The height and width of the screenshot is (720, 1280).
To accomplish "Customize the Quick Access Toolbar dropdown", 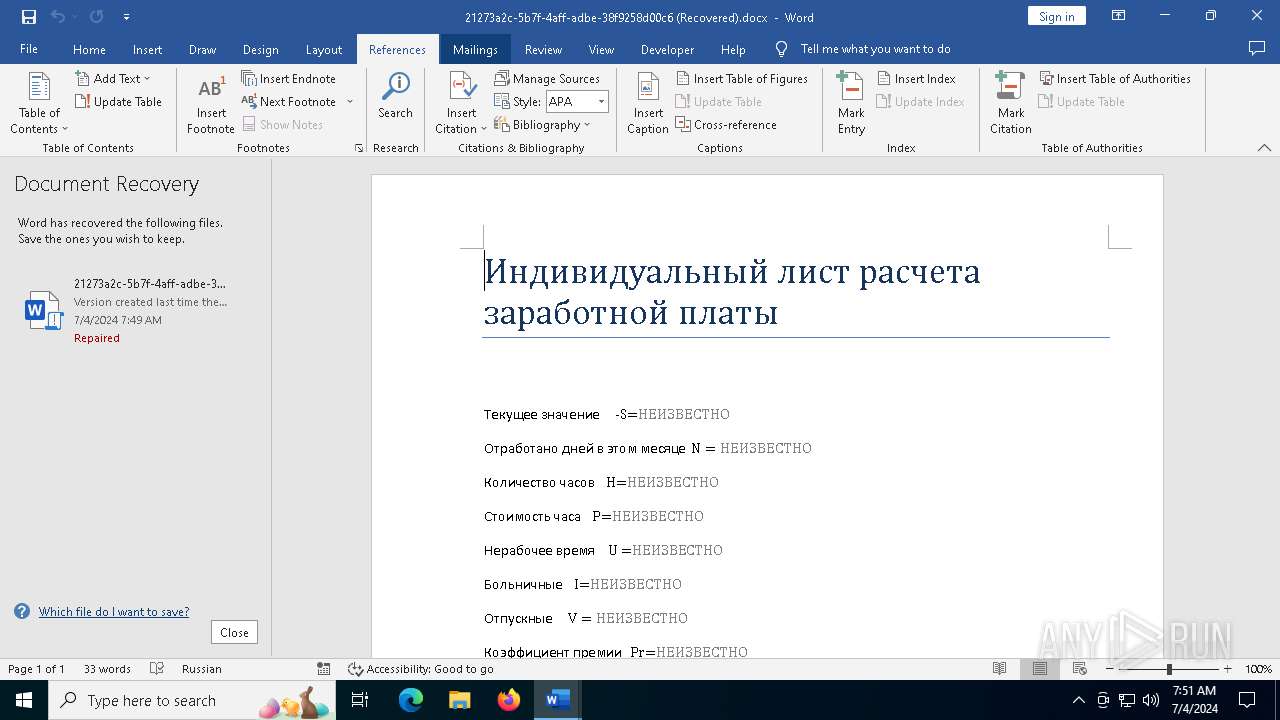I will [x=126, y=17].
